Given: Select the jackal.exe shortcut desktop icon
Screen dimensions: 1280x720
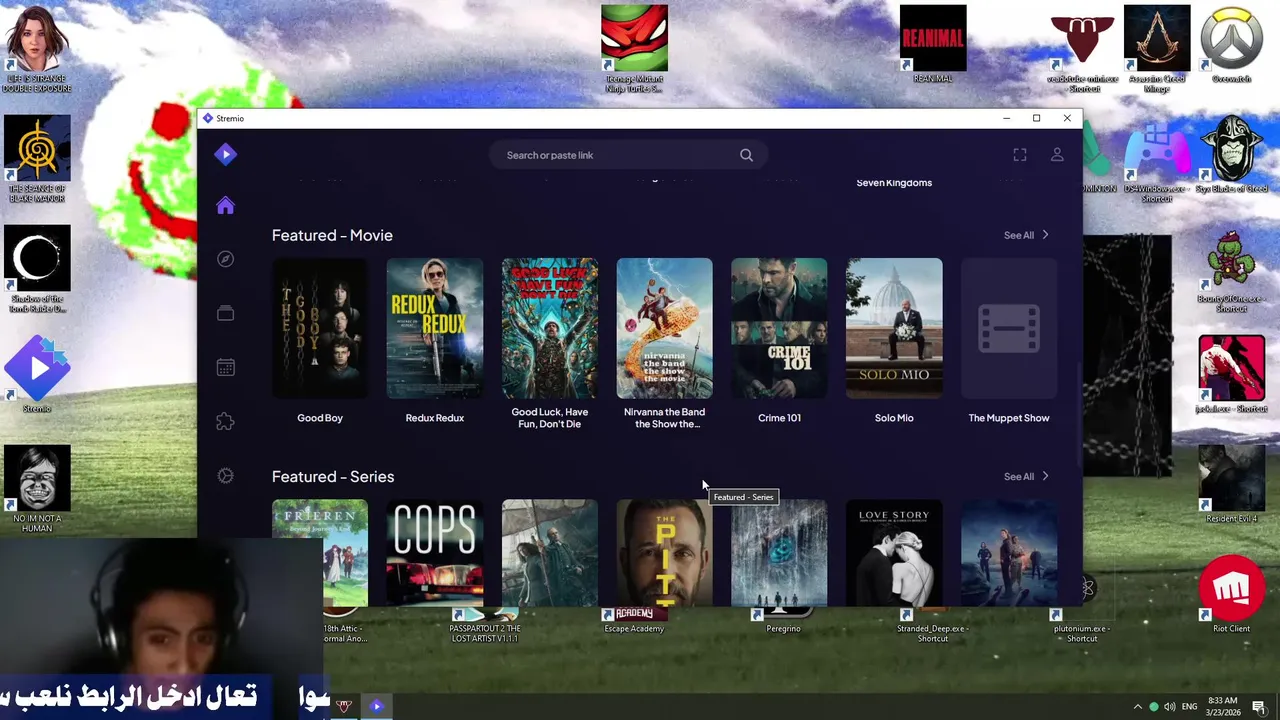Looking at the screenshot, I should point(1232,374).
